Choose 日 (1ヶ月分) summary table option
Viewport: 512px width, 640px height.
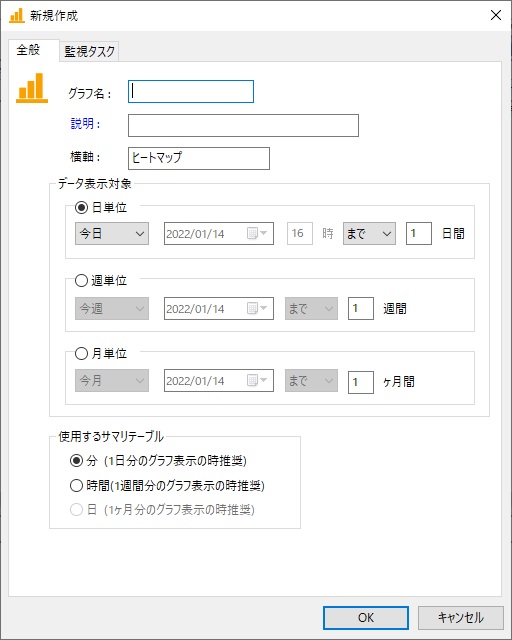(76, 509)
